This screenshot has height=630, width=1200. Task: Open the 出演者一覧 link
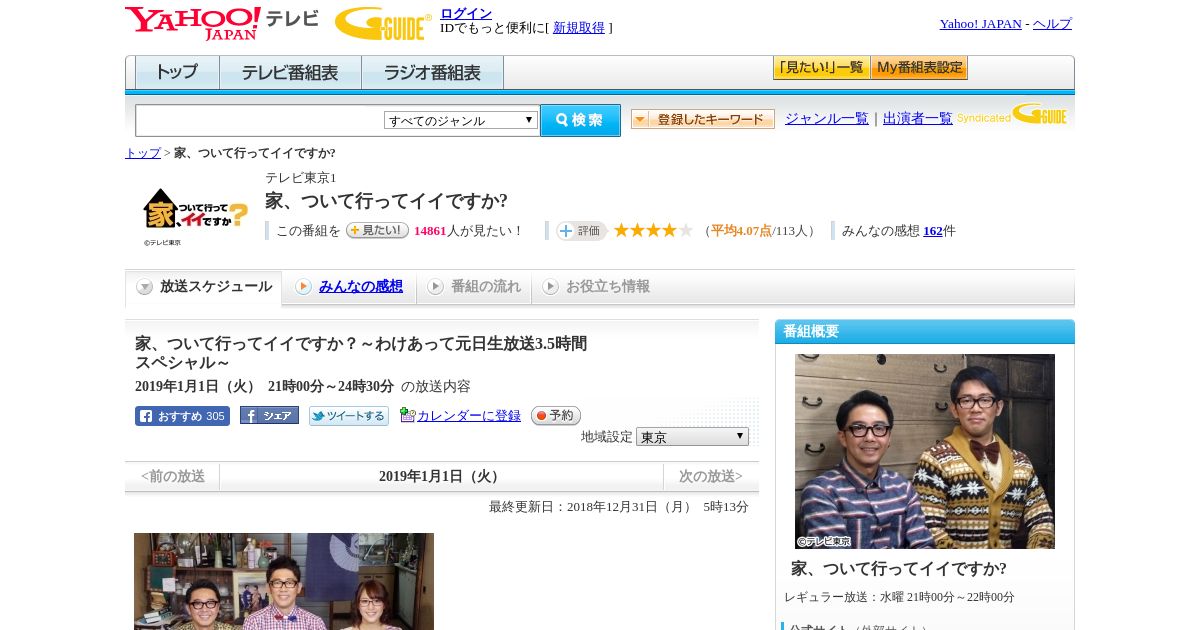pyautogui.click(x=918, y=119)
